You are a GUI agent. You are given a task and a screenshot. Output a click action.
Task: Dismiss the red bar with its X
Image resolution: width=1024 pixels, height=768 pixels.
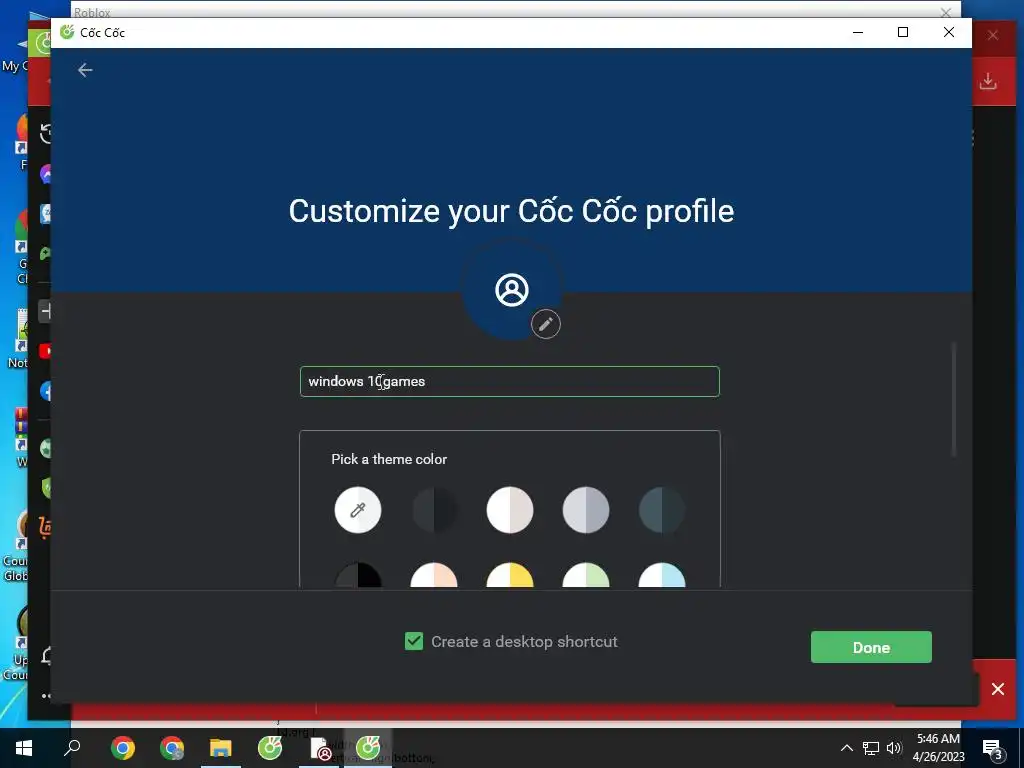point(998,689)
